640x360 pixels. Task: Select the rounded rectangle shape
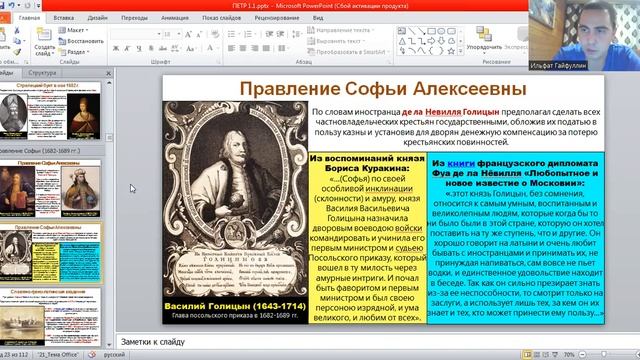pyautogui.click(x=451, y=31)
